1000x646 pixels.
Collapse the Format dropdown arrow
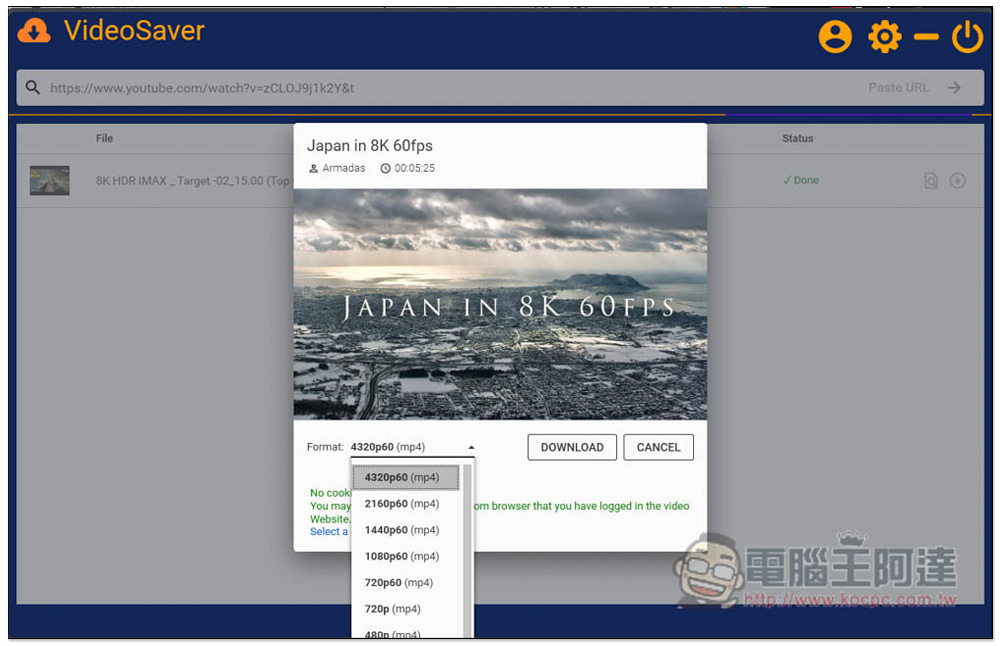click(x=471, y=448)
